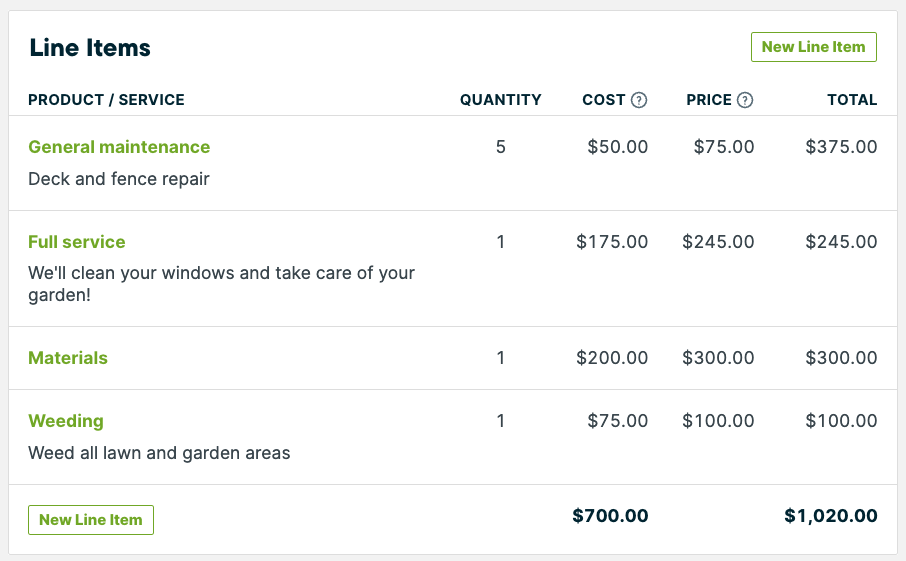The image size is (906, 561).
Task: Click the PRODUCT / SERVICE column header
Action: pos(106,100)
